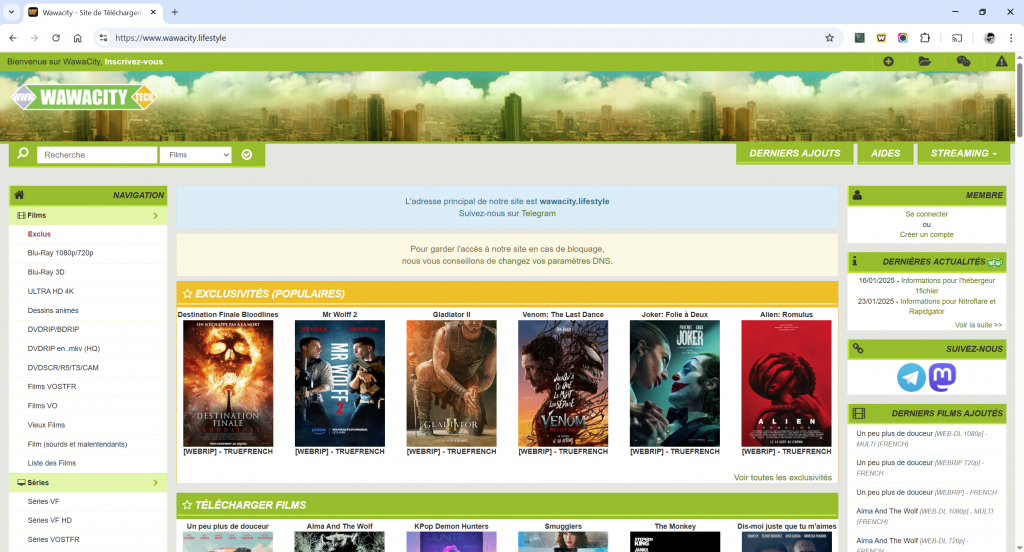Screen dimensions: 1024x552
Task: Open Films VOSTFR category
Action: click(x=52, y=387)
